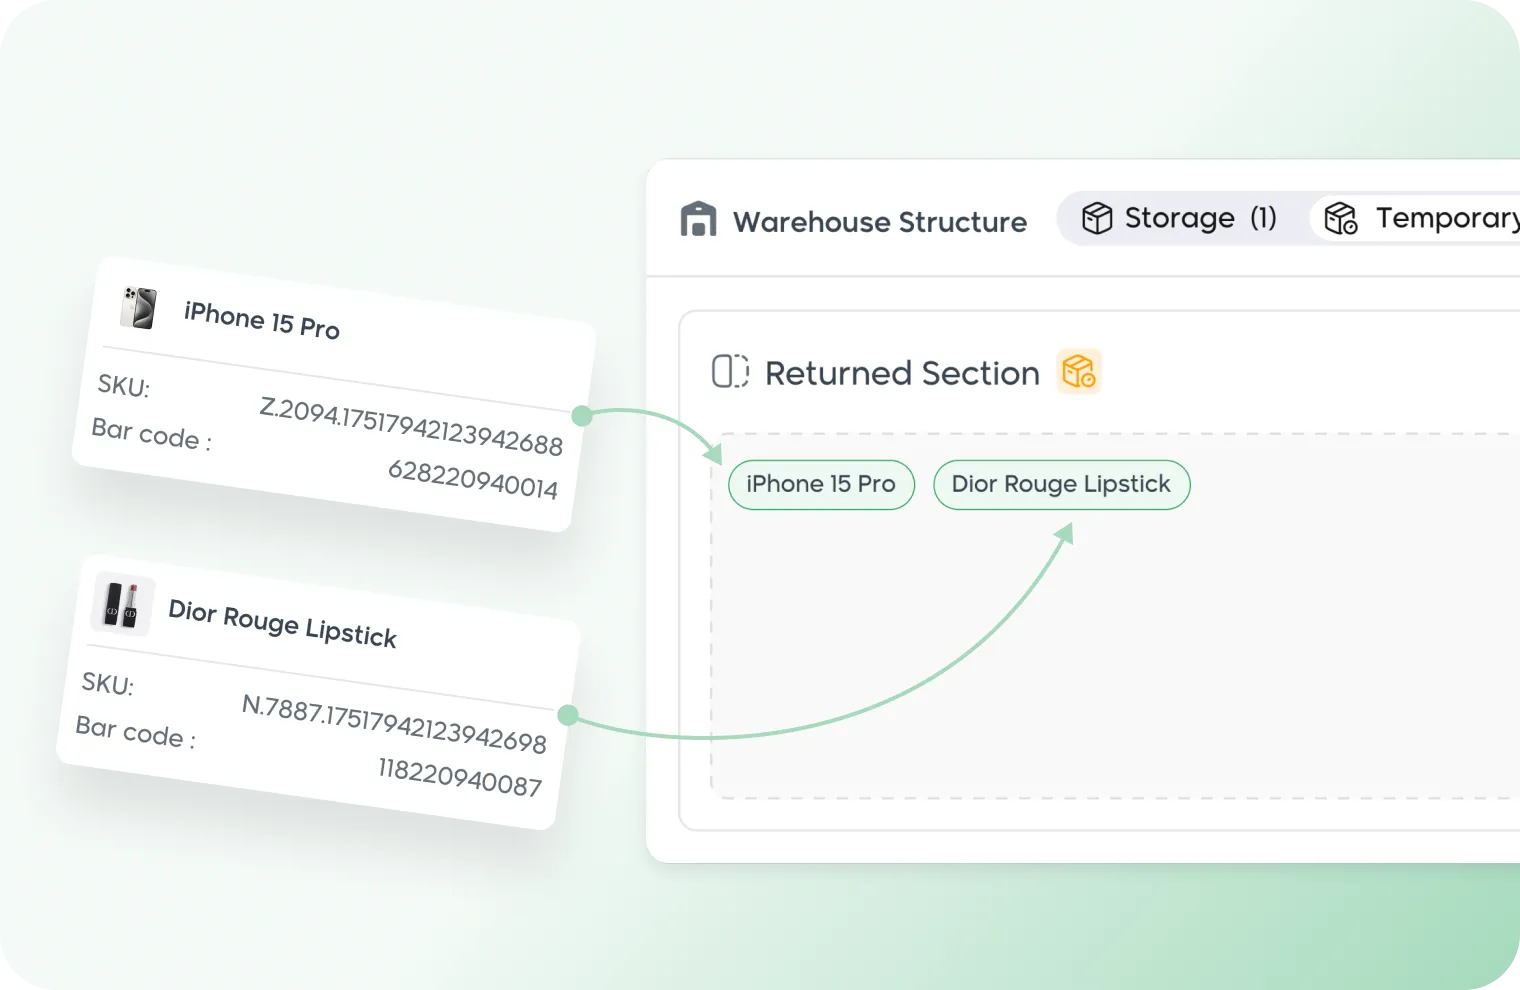Click the warehouse building icon
The height and width of the screenshot is (990, 1520).
(698, 219)
